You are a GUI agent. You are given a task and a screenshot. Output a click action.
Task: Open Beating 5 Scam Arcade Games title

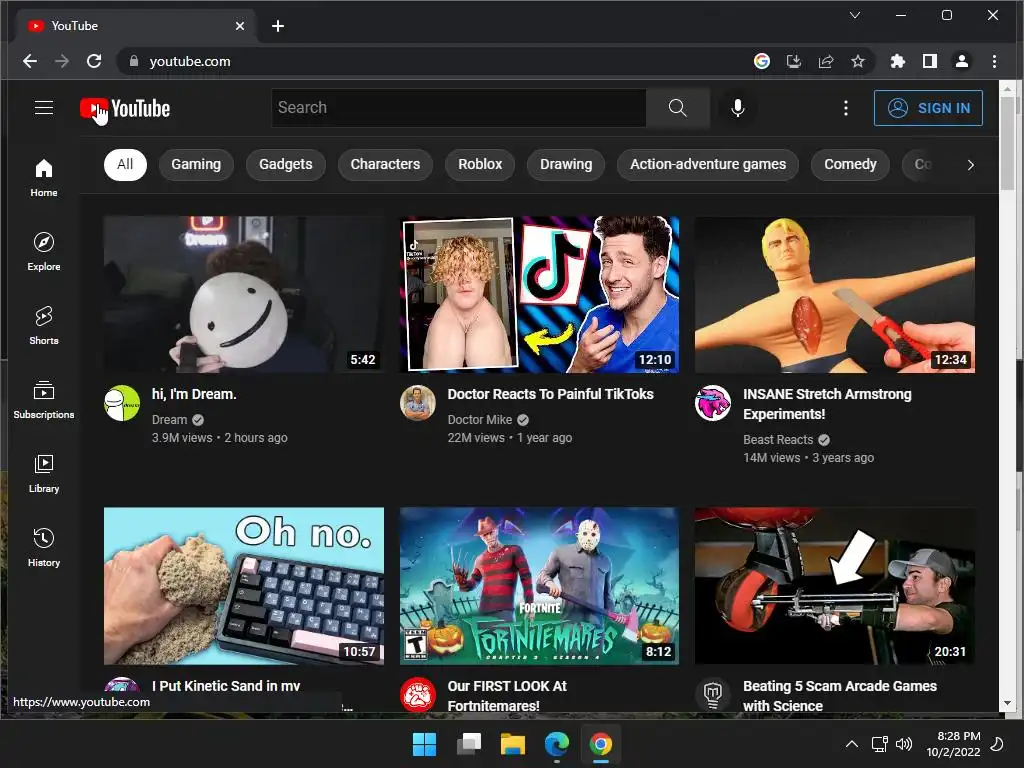coord(840,696)
